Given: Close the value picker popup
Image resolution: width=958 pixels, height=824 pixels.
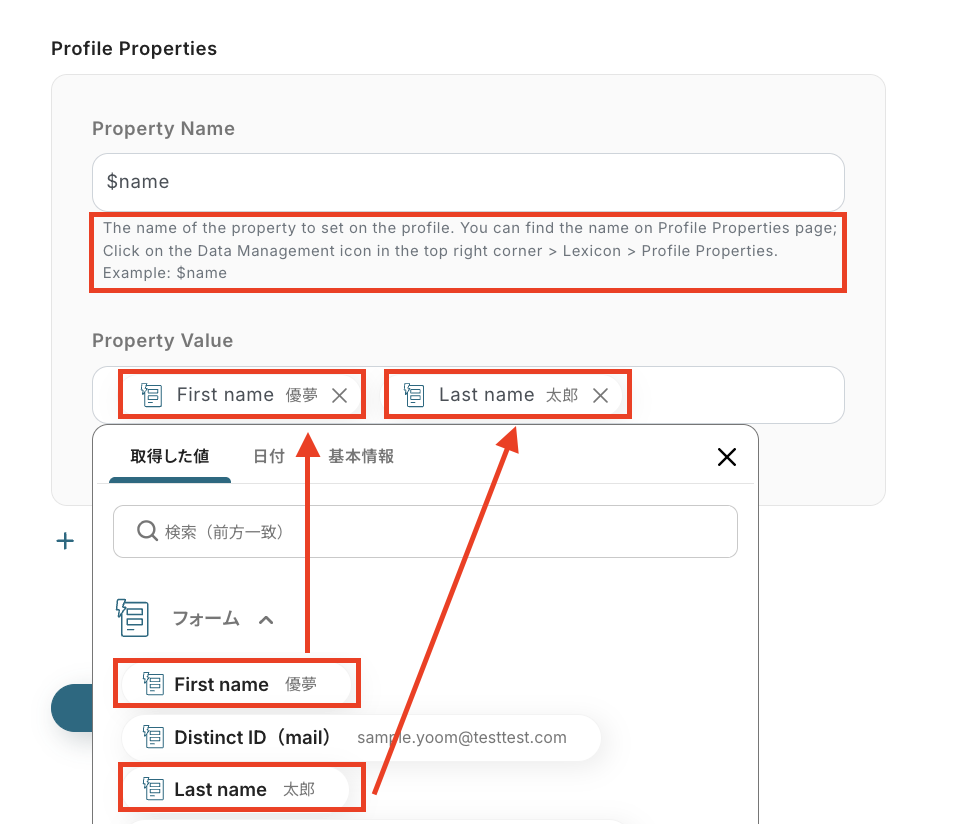Looking at the screenshot, I should 727,457.
